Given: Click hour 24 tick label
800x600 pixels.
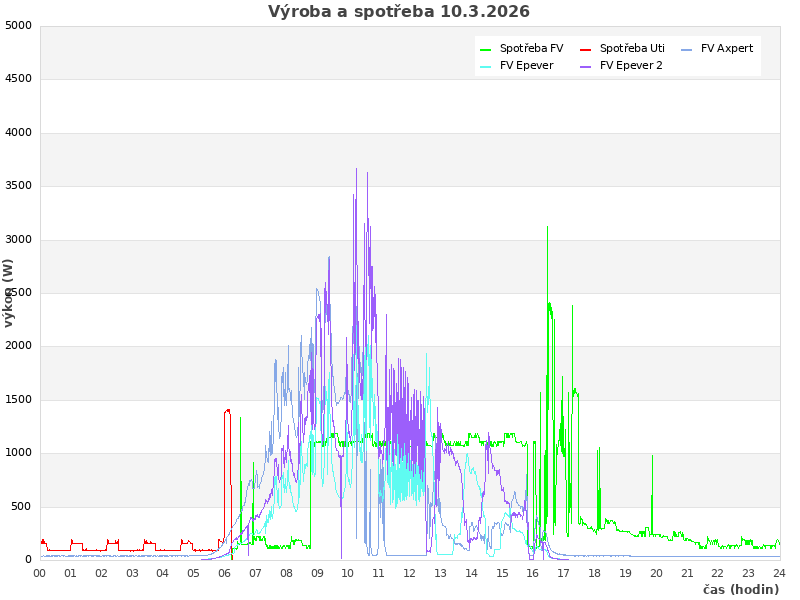Looking at the screenshot, I should click(x=779, y=573).
